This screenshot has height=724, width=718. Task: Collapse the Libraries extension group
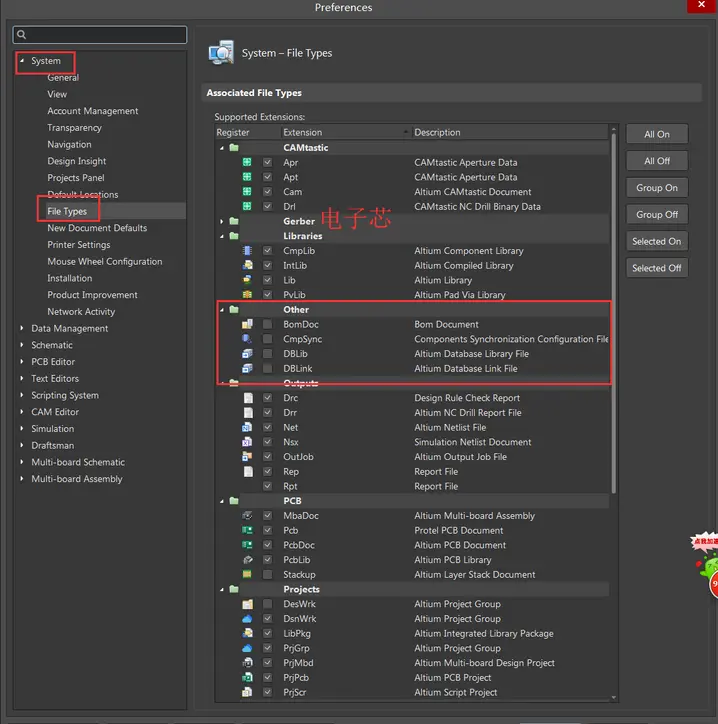tap(222, 236)
